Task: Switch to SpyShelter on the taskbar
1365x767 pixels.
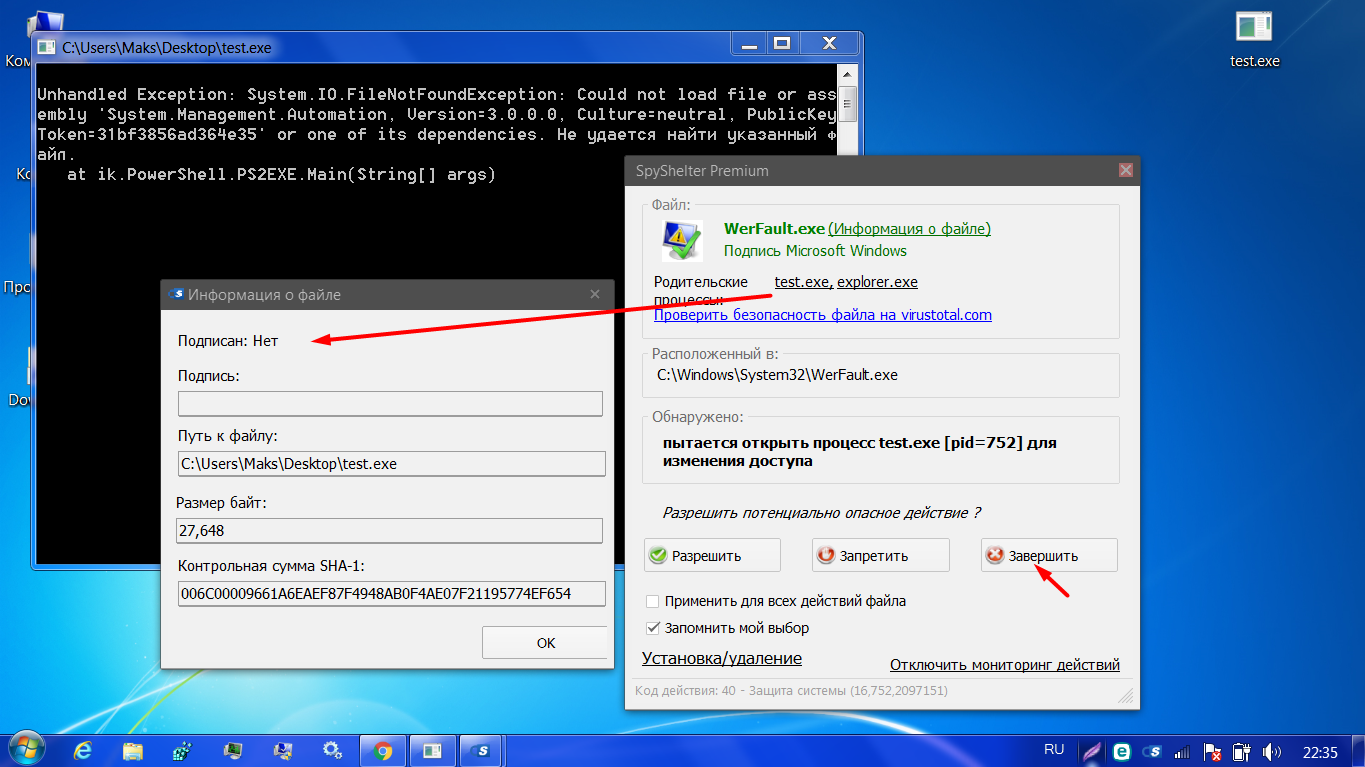Action: pos(483,750)
